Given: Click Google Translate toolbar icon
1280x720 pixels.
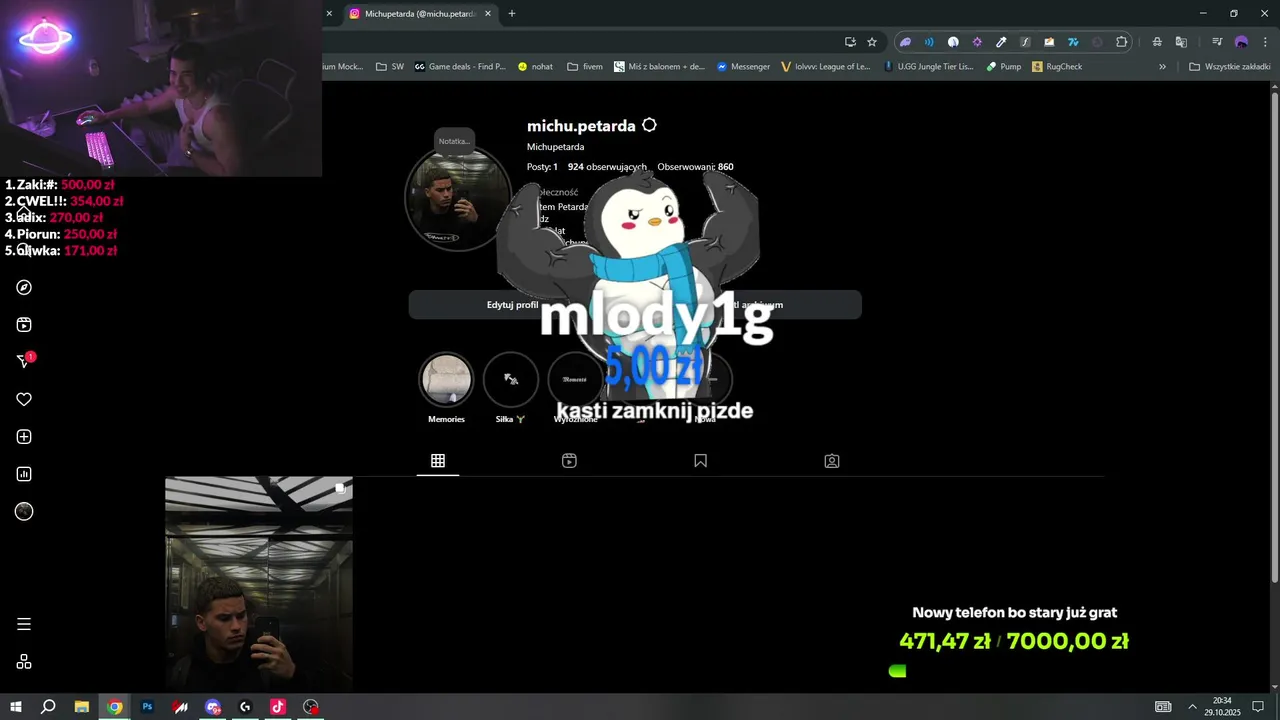Looking at the screenshot, I should point(1181,42).
